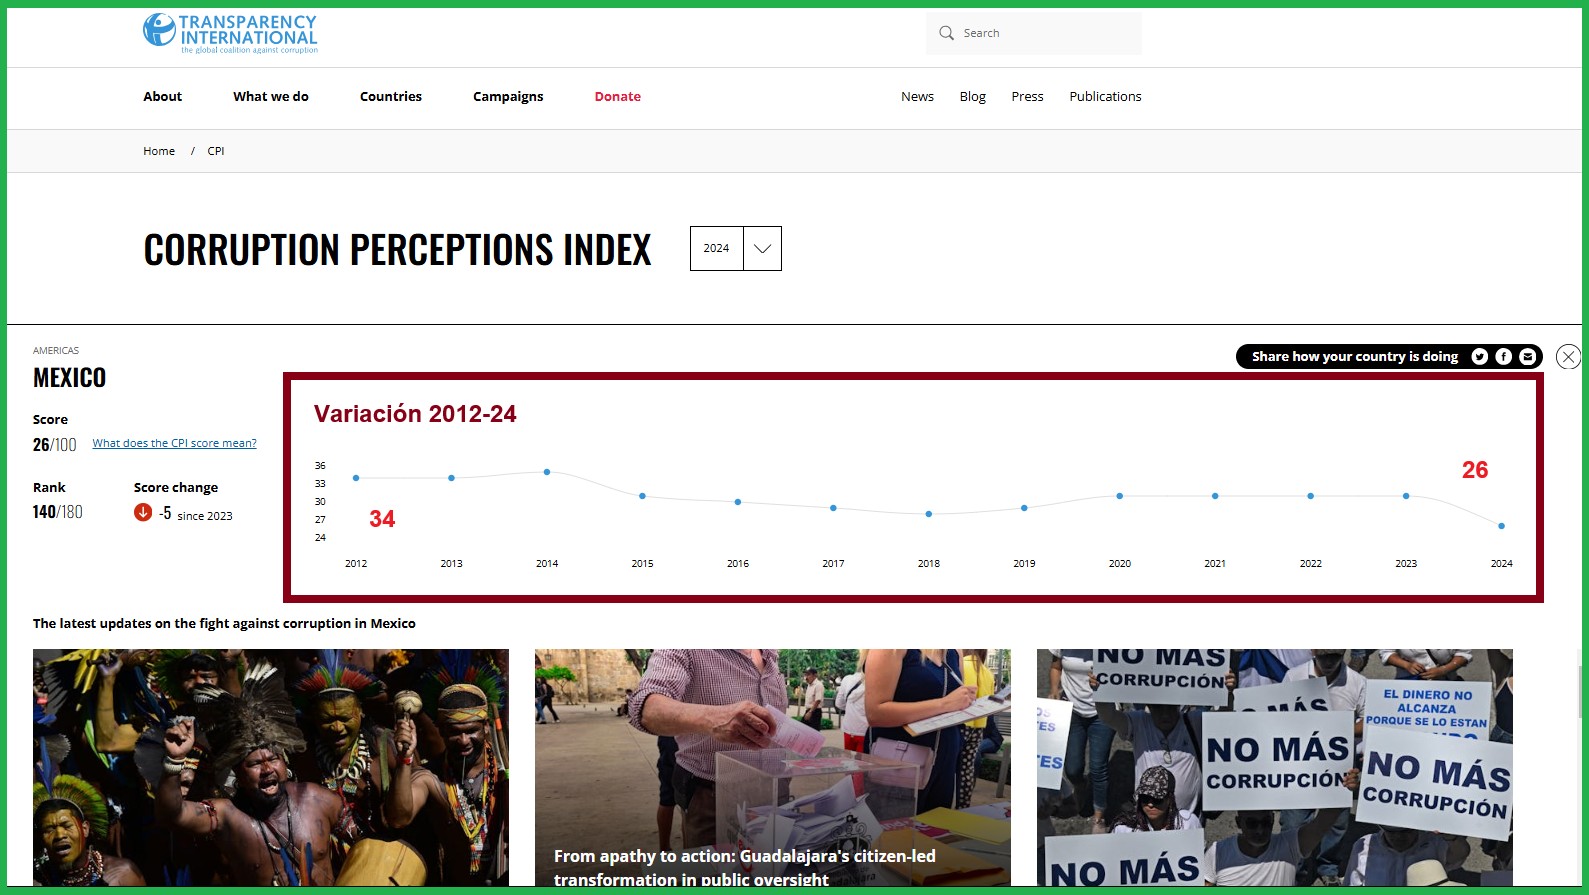Open the Countries menu
This screenshot has width=1589, height=895.
click(391, 97)
